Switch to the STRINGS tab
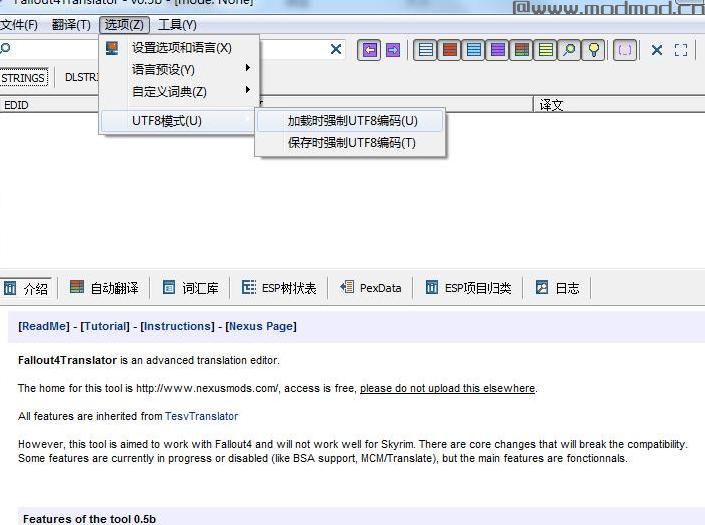705x525 pixels. (23, 78)
